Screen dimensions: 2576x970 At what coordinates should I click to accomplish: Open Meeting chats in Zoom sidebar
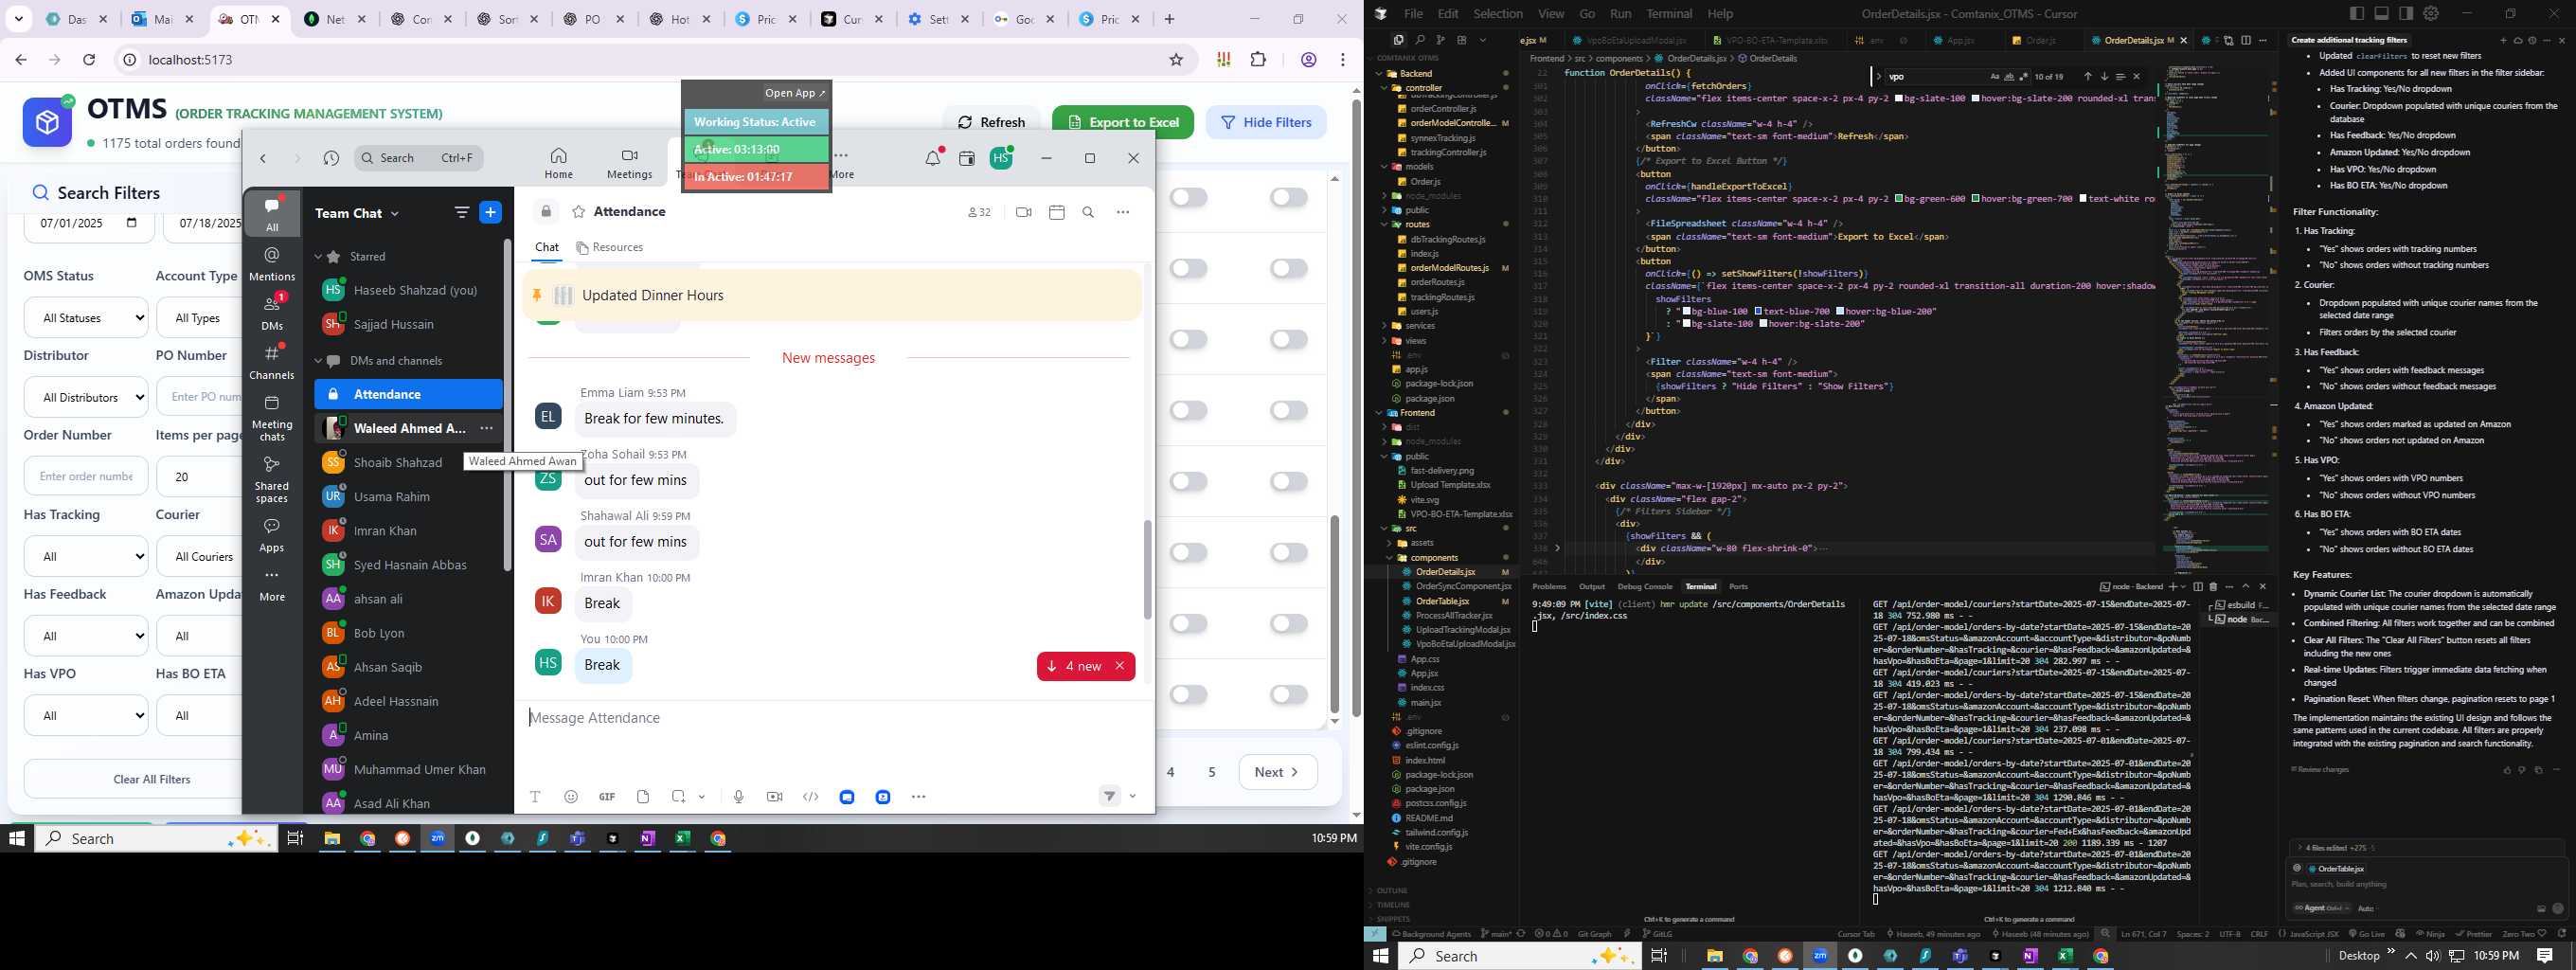point(272,418)
